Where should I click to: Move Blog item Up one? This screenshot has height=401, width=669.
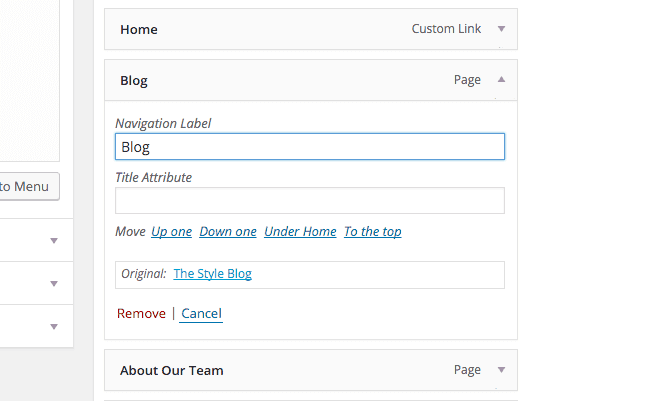[172, 232]
